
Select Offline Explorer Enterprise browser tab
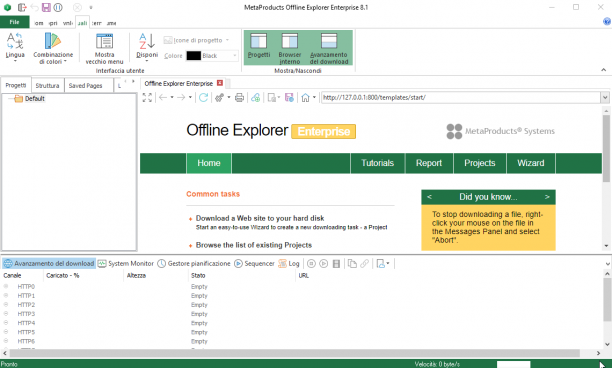coord(178,84)
